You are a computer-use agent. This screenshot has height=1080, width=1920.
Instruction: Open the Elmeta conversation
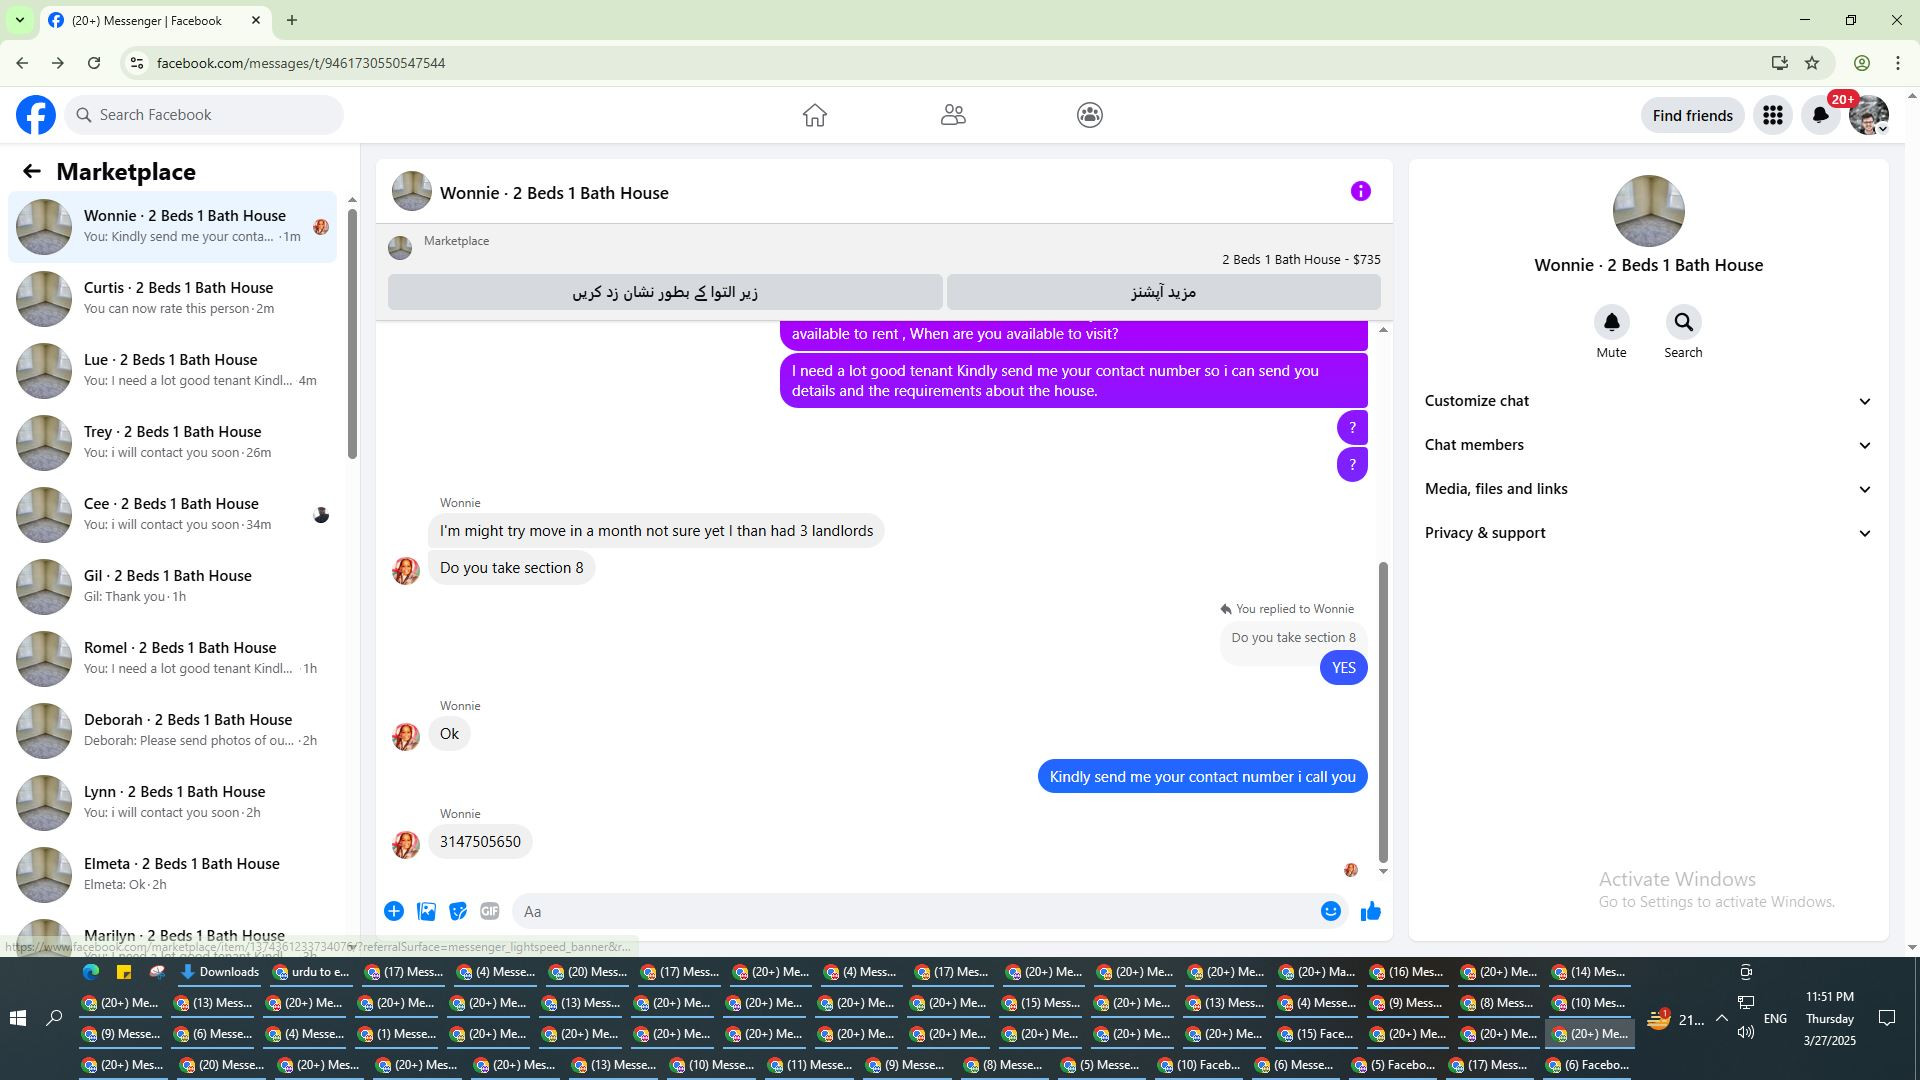(x=172, y=874)
